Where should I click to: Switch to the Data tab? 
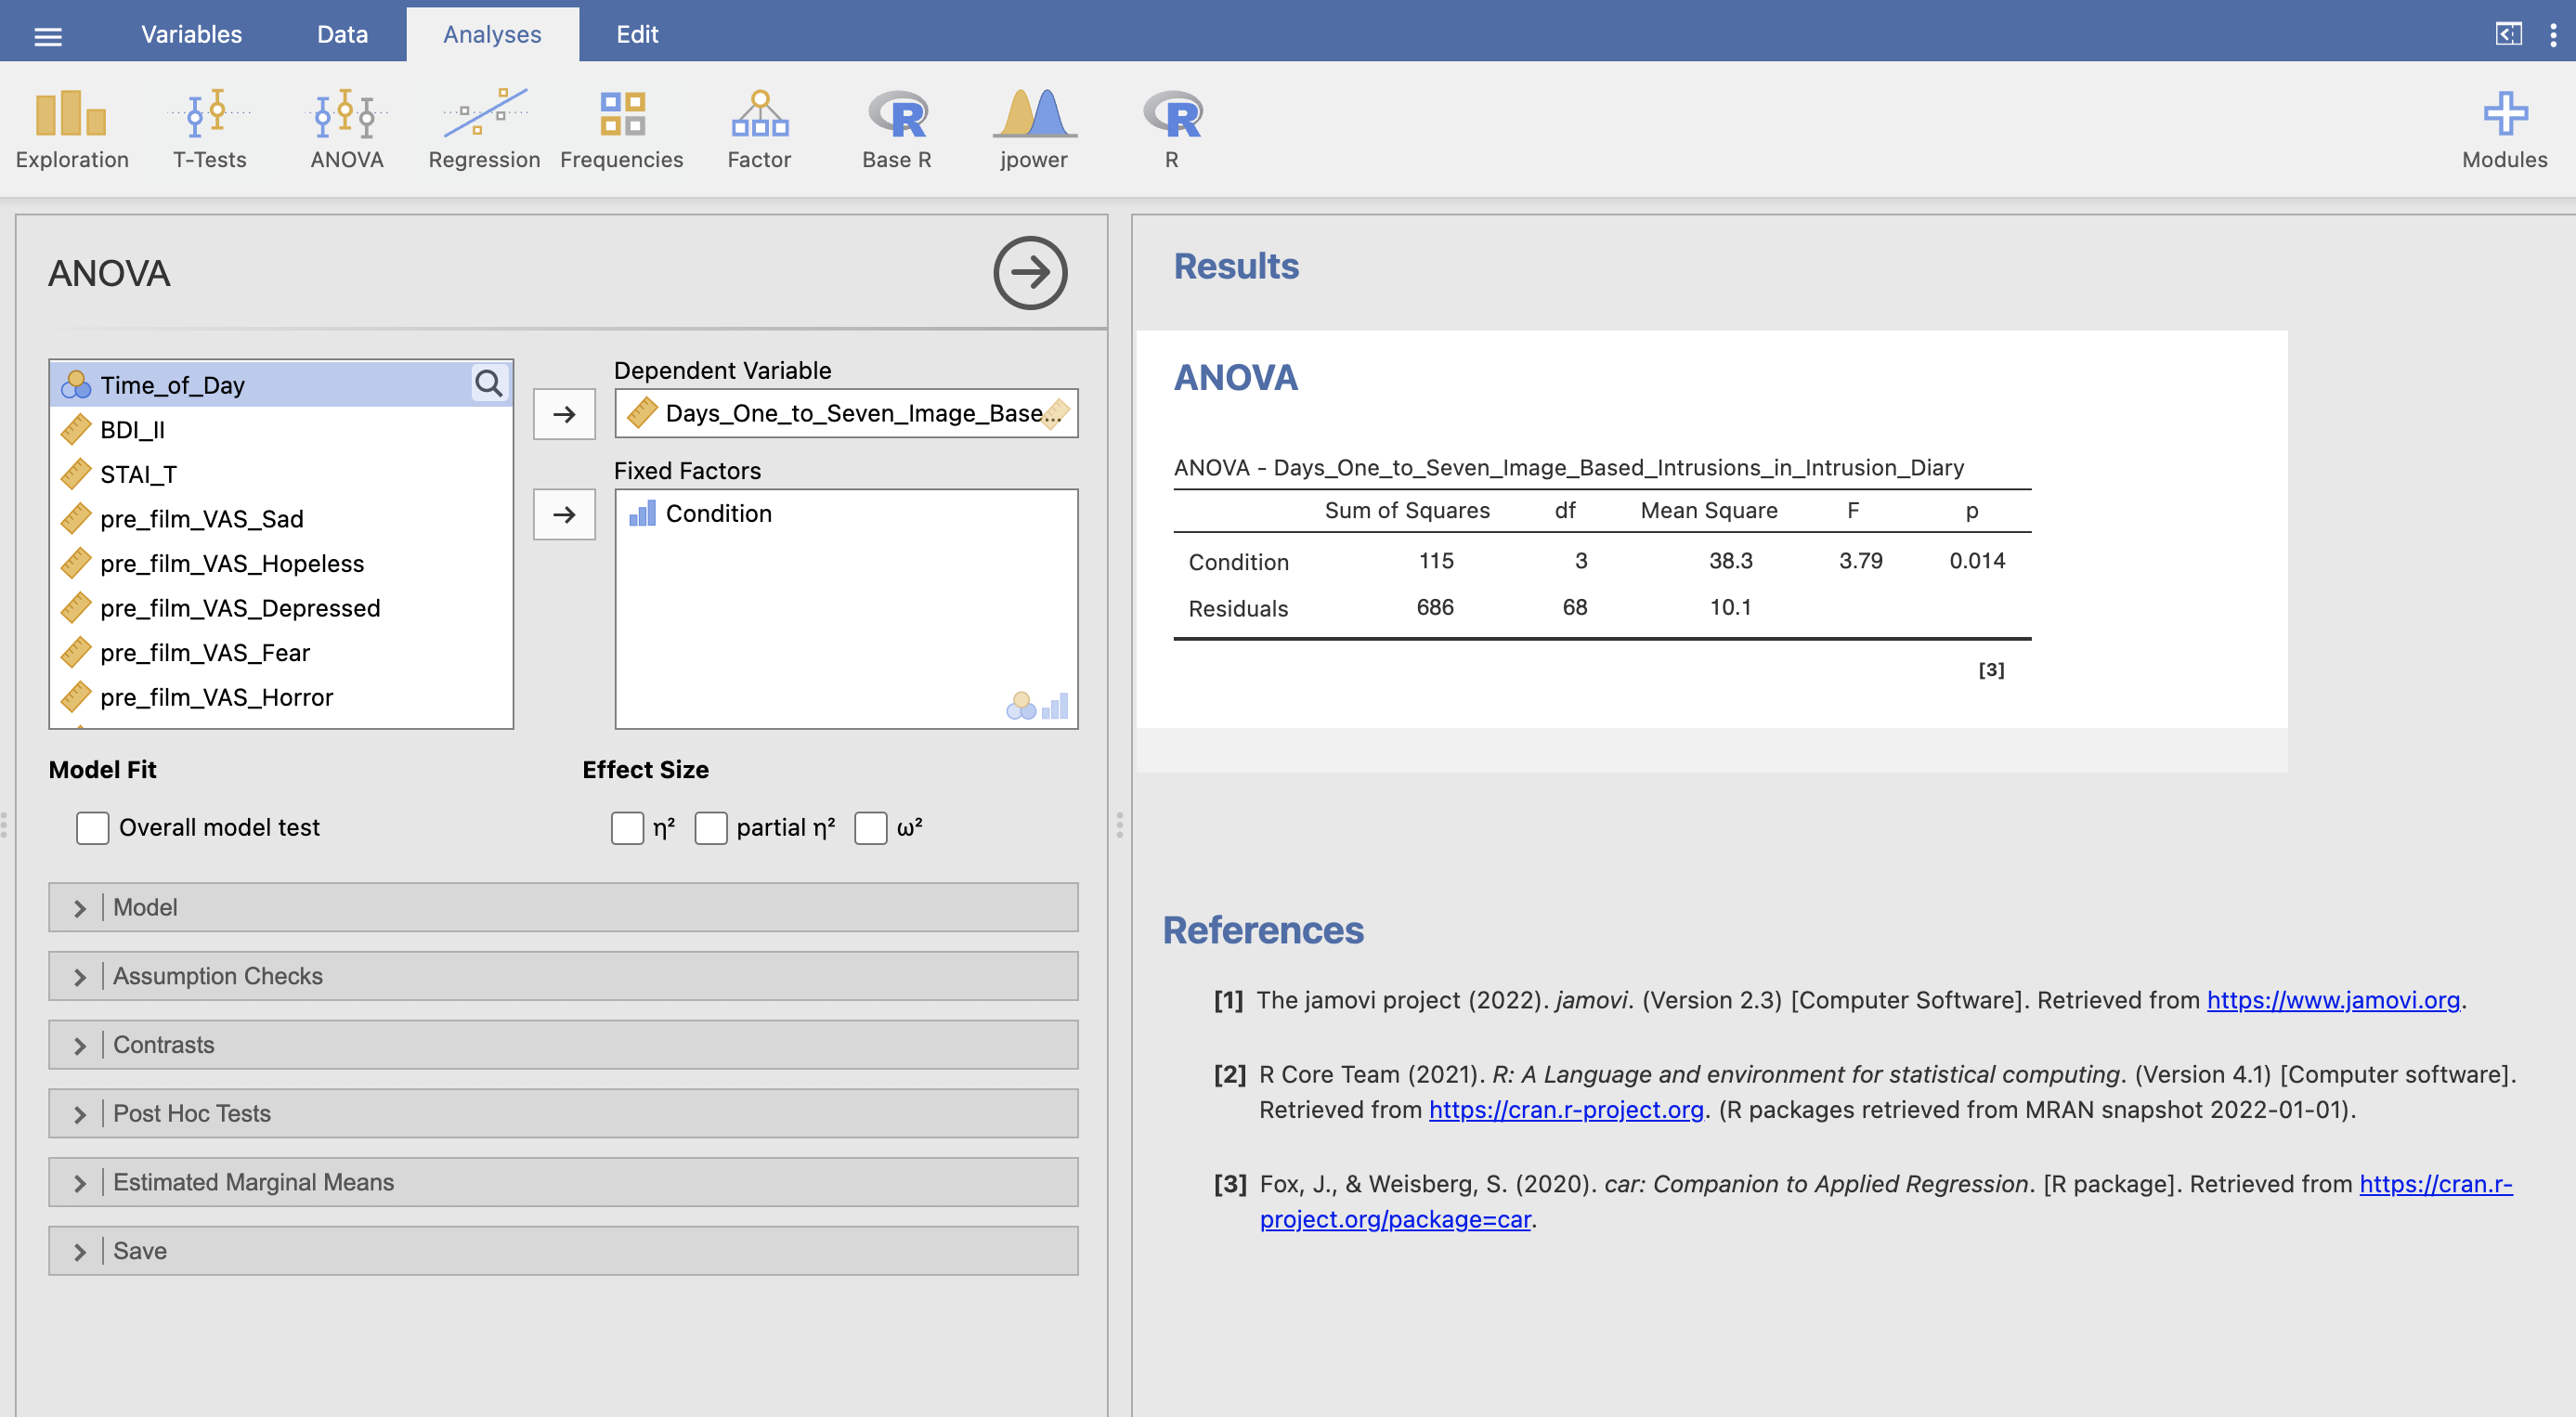coord(342,34)
